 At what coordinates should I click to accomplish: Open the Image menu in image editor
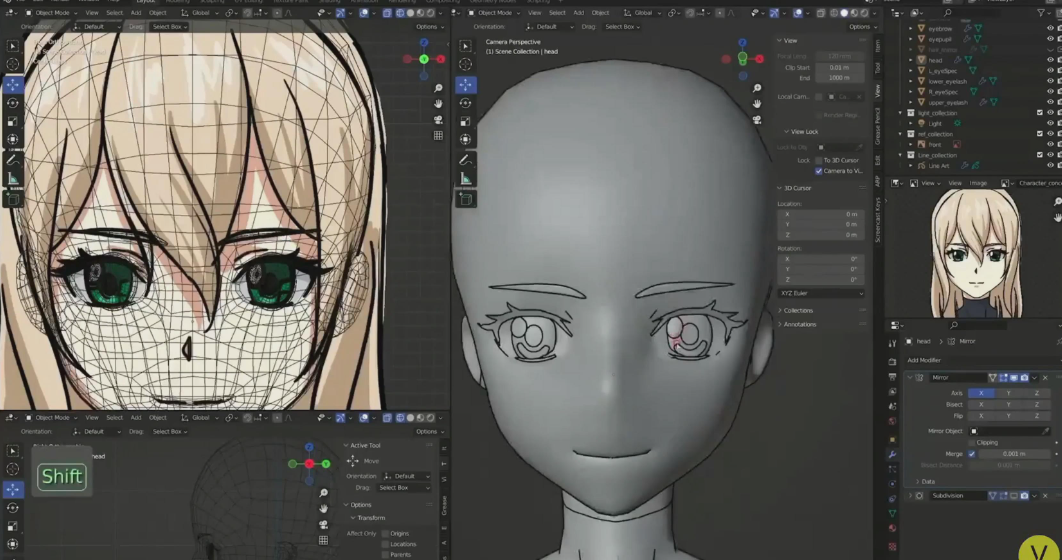tap(977, 184)
